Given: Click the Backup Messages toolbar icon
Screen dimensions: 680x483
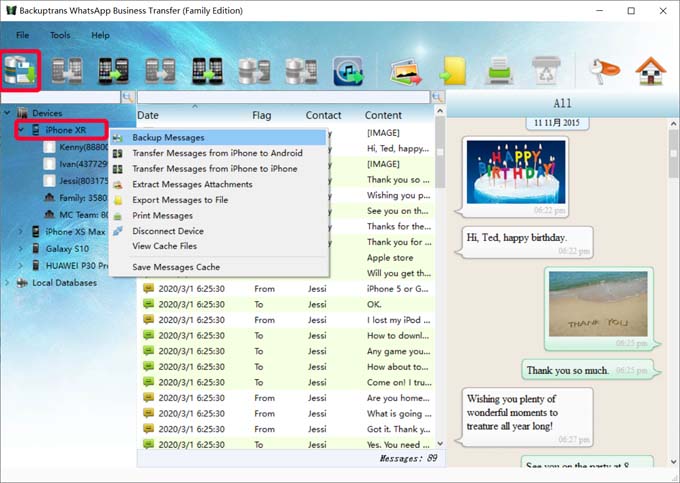Looking at the screenshot, I should (20, 71).
